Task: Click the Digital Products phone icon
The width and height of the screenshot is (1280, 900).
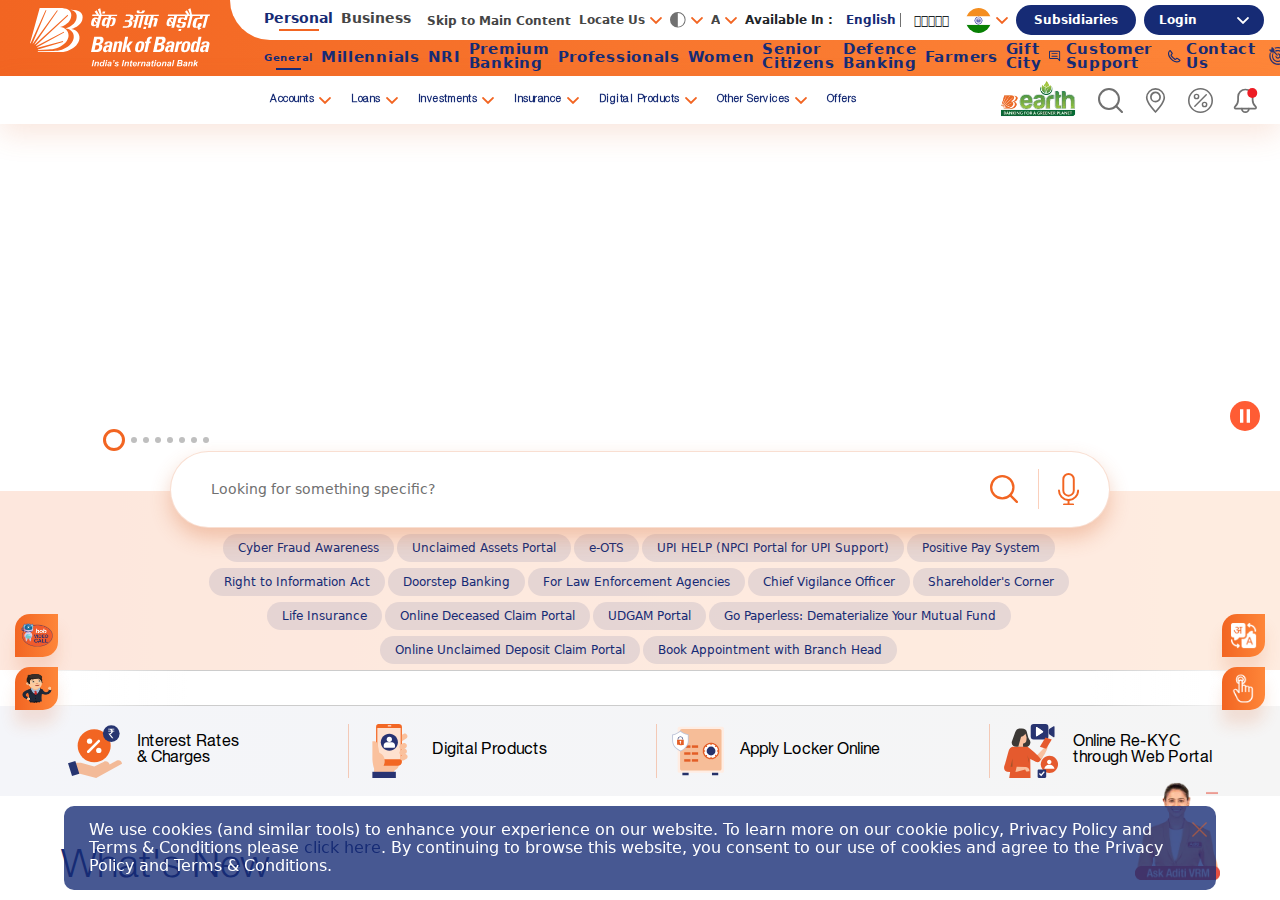Action: point(389,750)
